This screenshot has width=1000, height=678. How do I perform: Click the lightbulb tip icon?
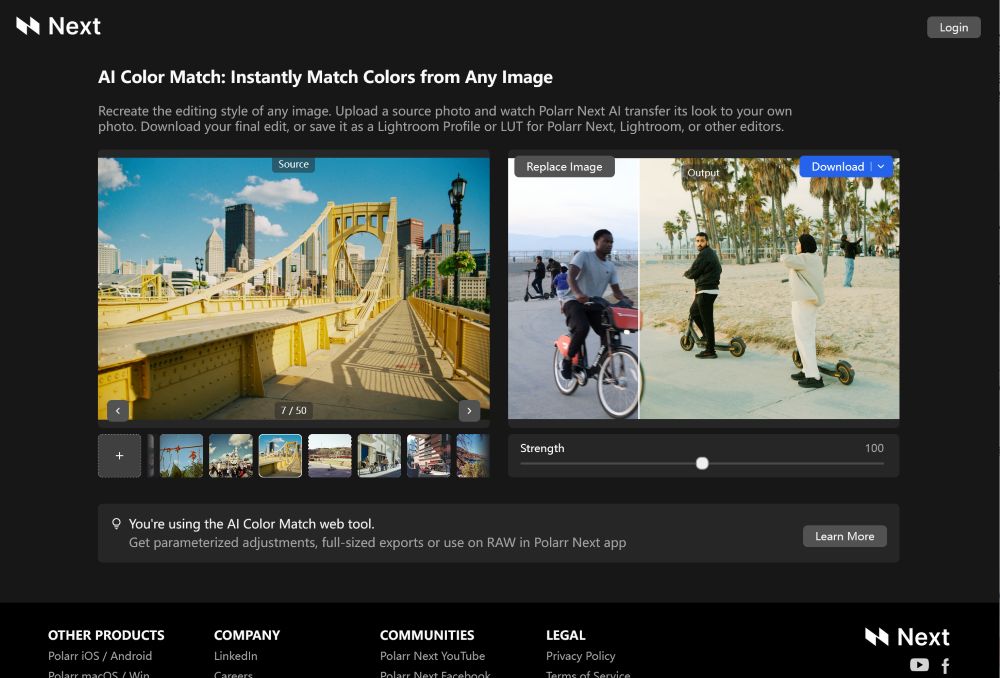(116, 524)
